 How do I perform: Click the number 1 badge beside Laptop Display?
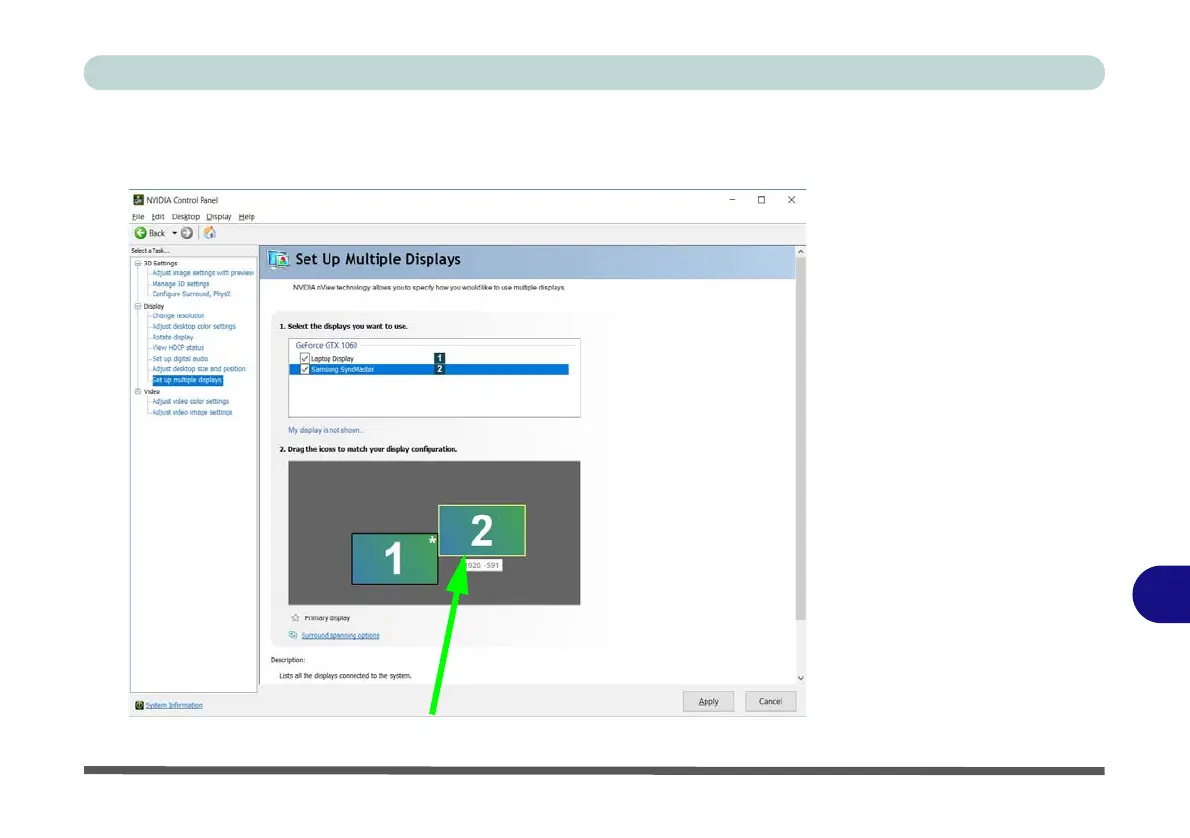coord(439,358)
